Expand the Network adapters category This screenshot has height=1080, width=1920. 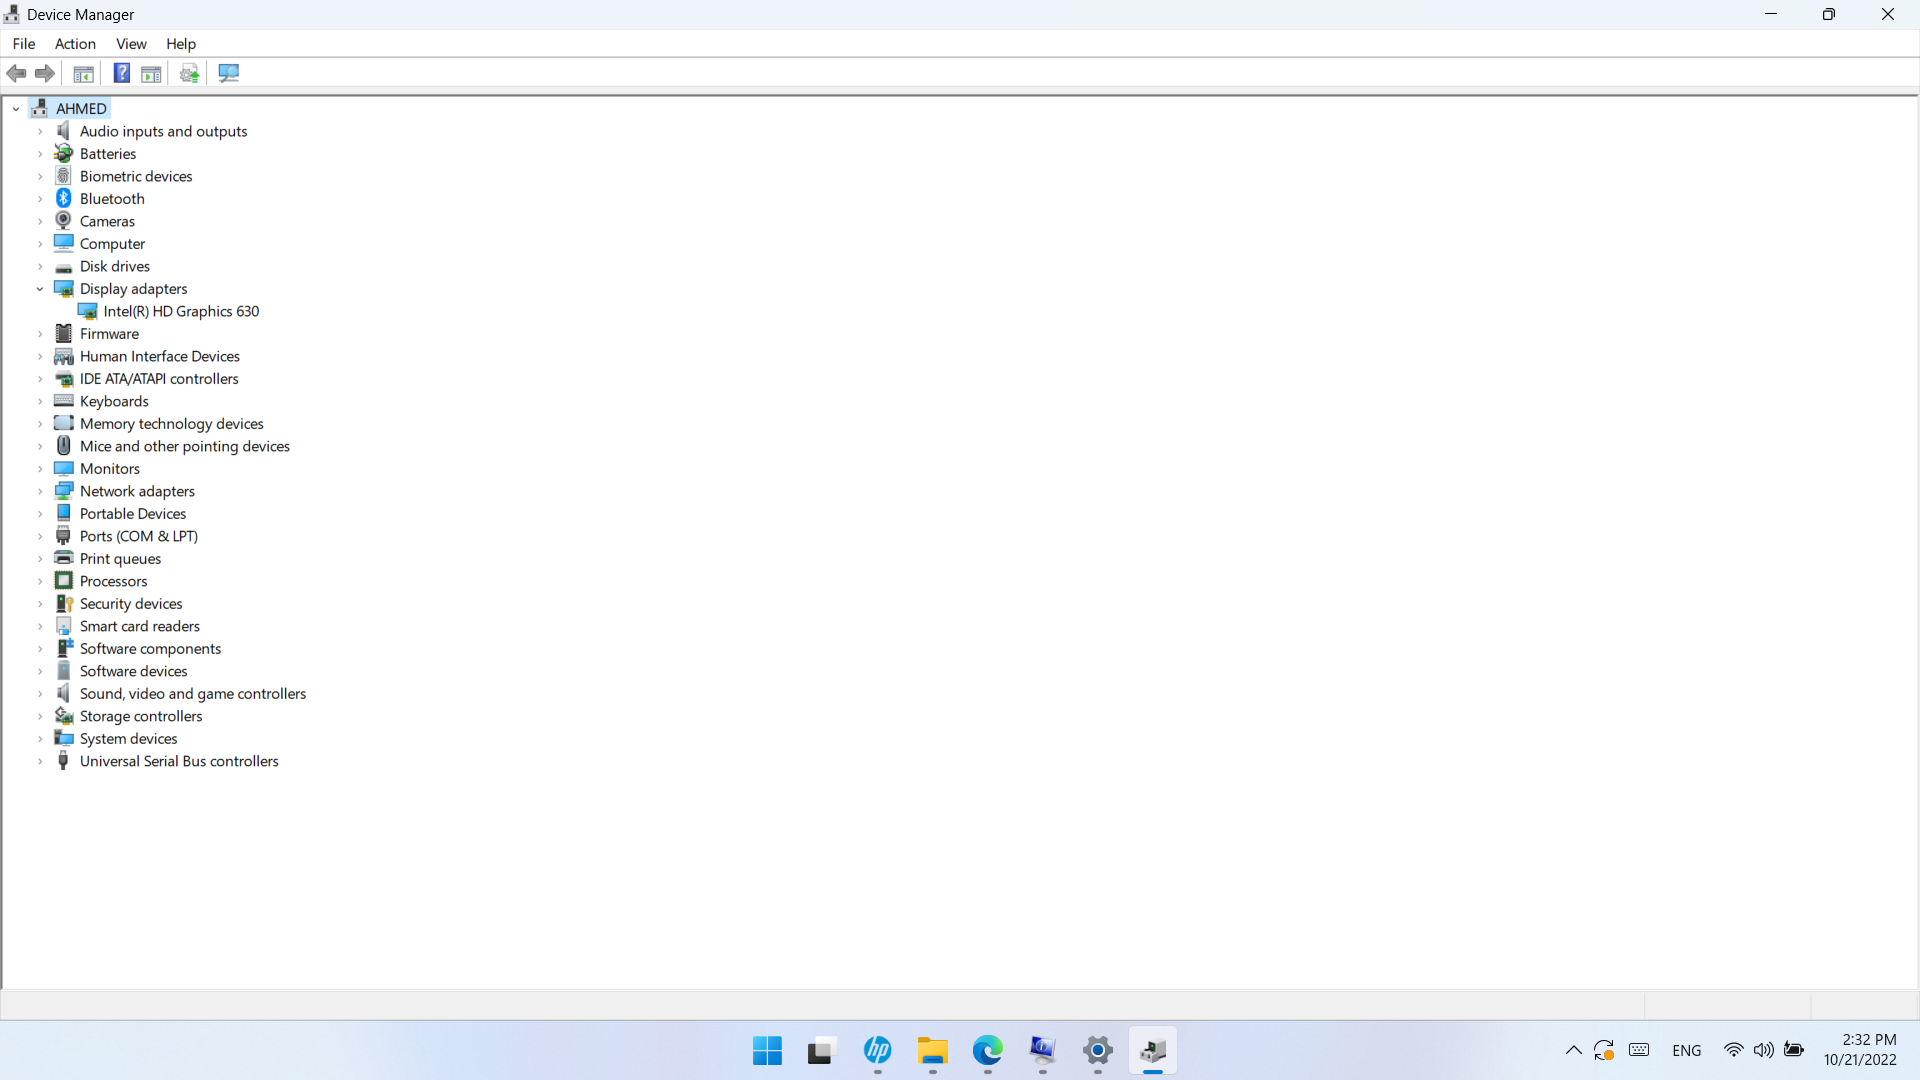pos(40,491)
